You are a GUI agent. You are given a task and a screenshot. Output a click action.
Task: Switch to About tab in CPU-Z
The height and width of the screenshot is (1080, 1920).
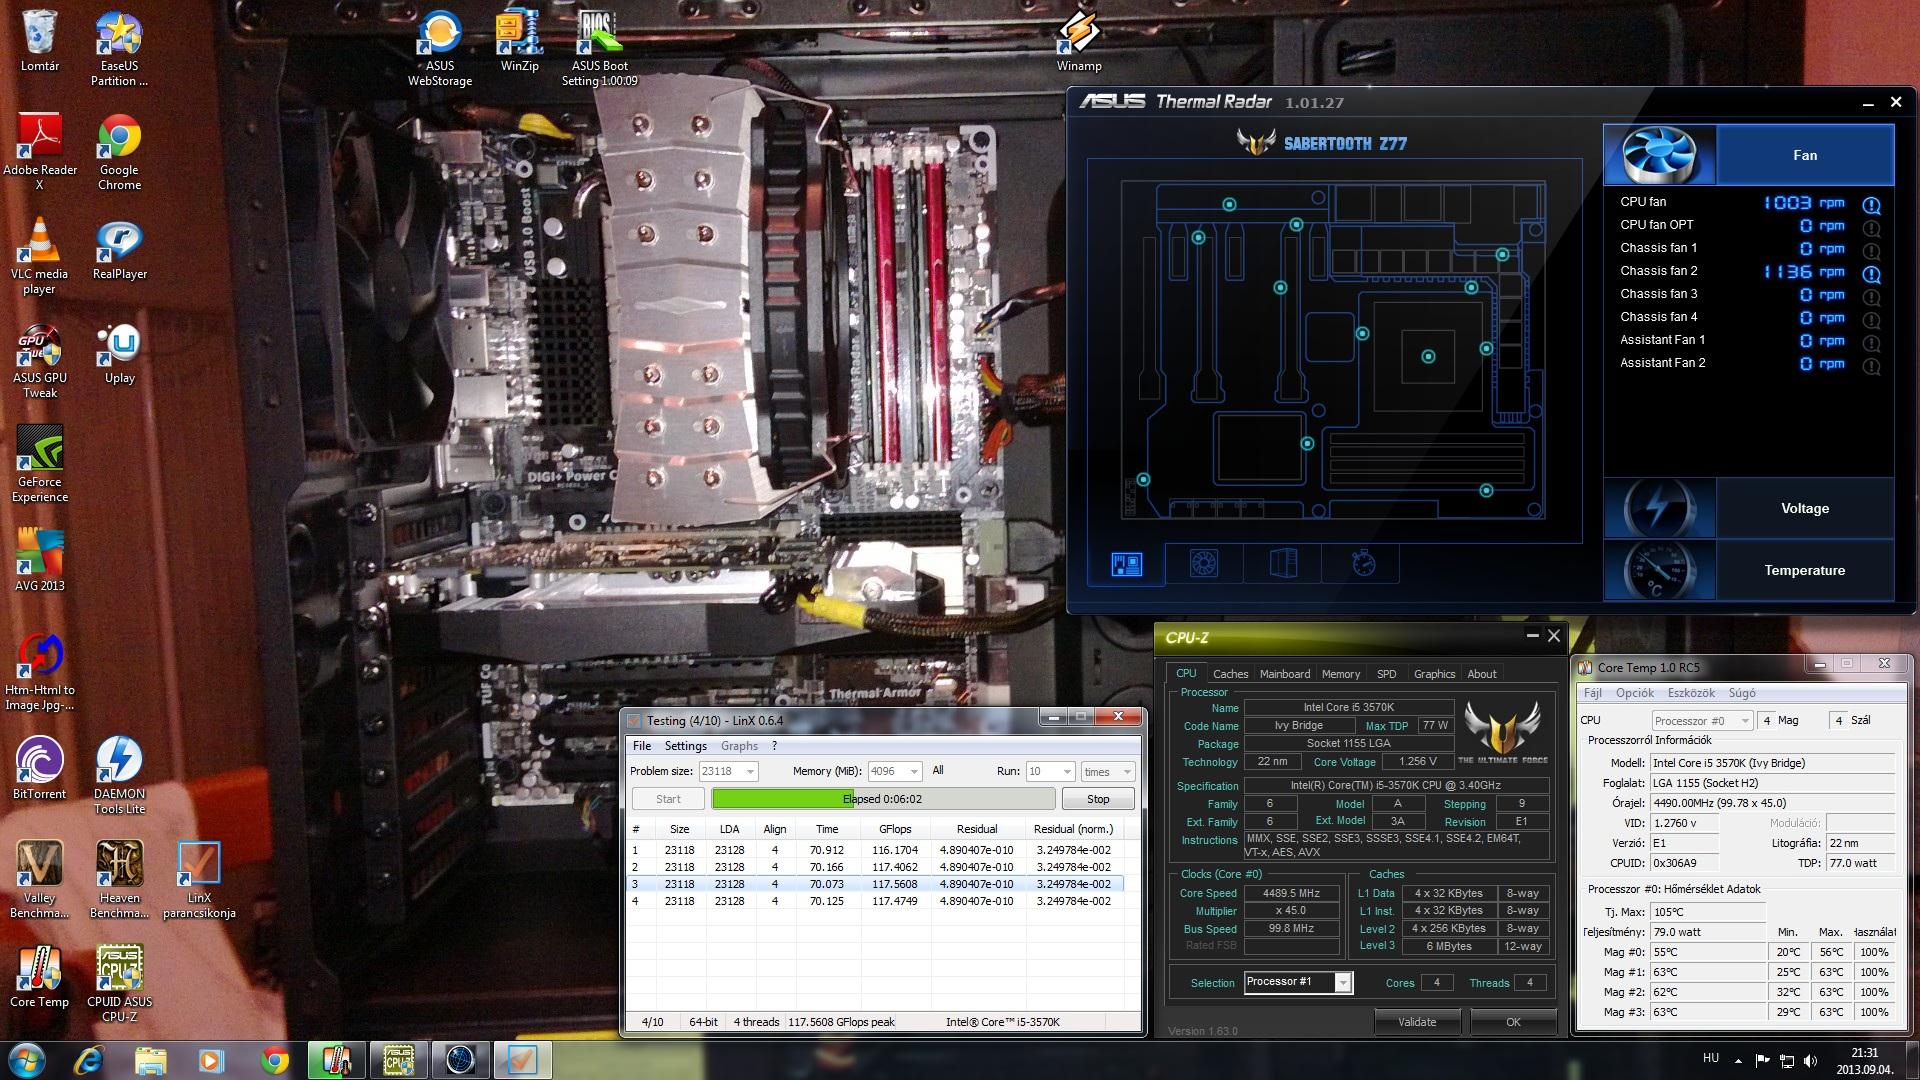(x=1482, y=674)
